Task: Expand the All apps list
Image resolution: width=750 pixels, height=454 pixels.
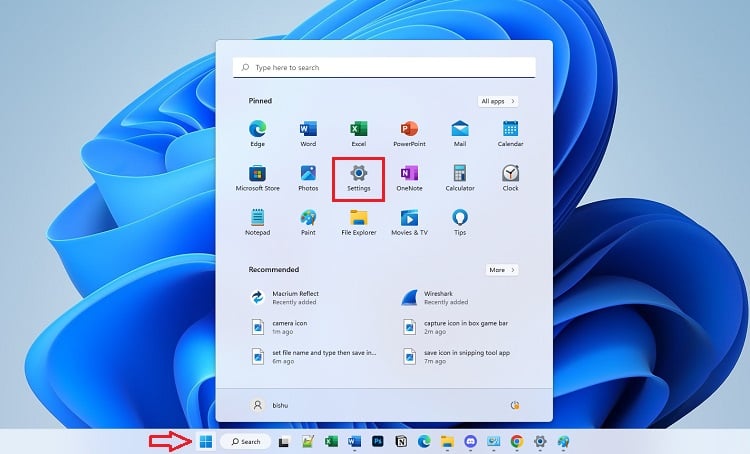Action: point(498,101)
